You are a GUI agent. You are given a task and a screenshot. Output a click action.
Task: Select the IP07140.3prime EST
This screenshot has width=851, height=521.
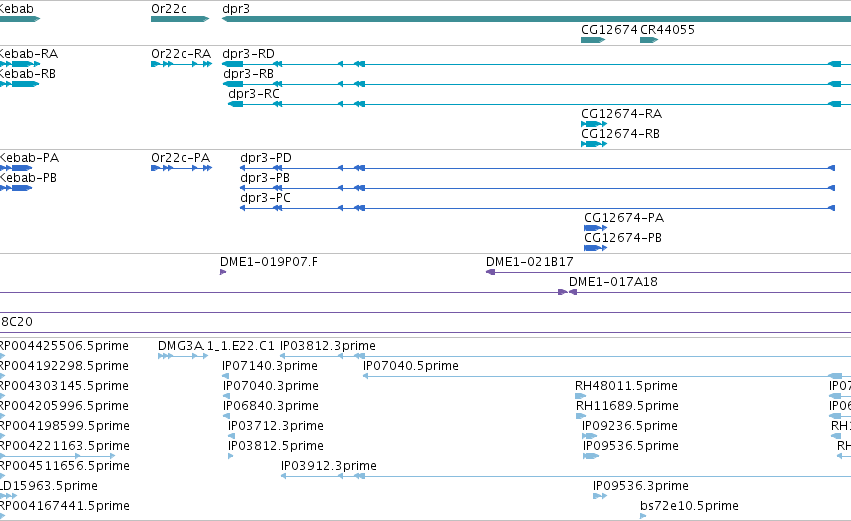226,376
